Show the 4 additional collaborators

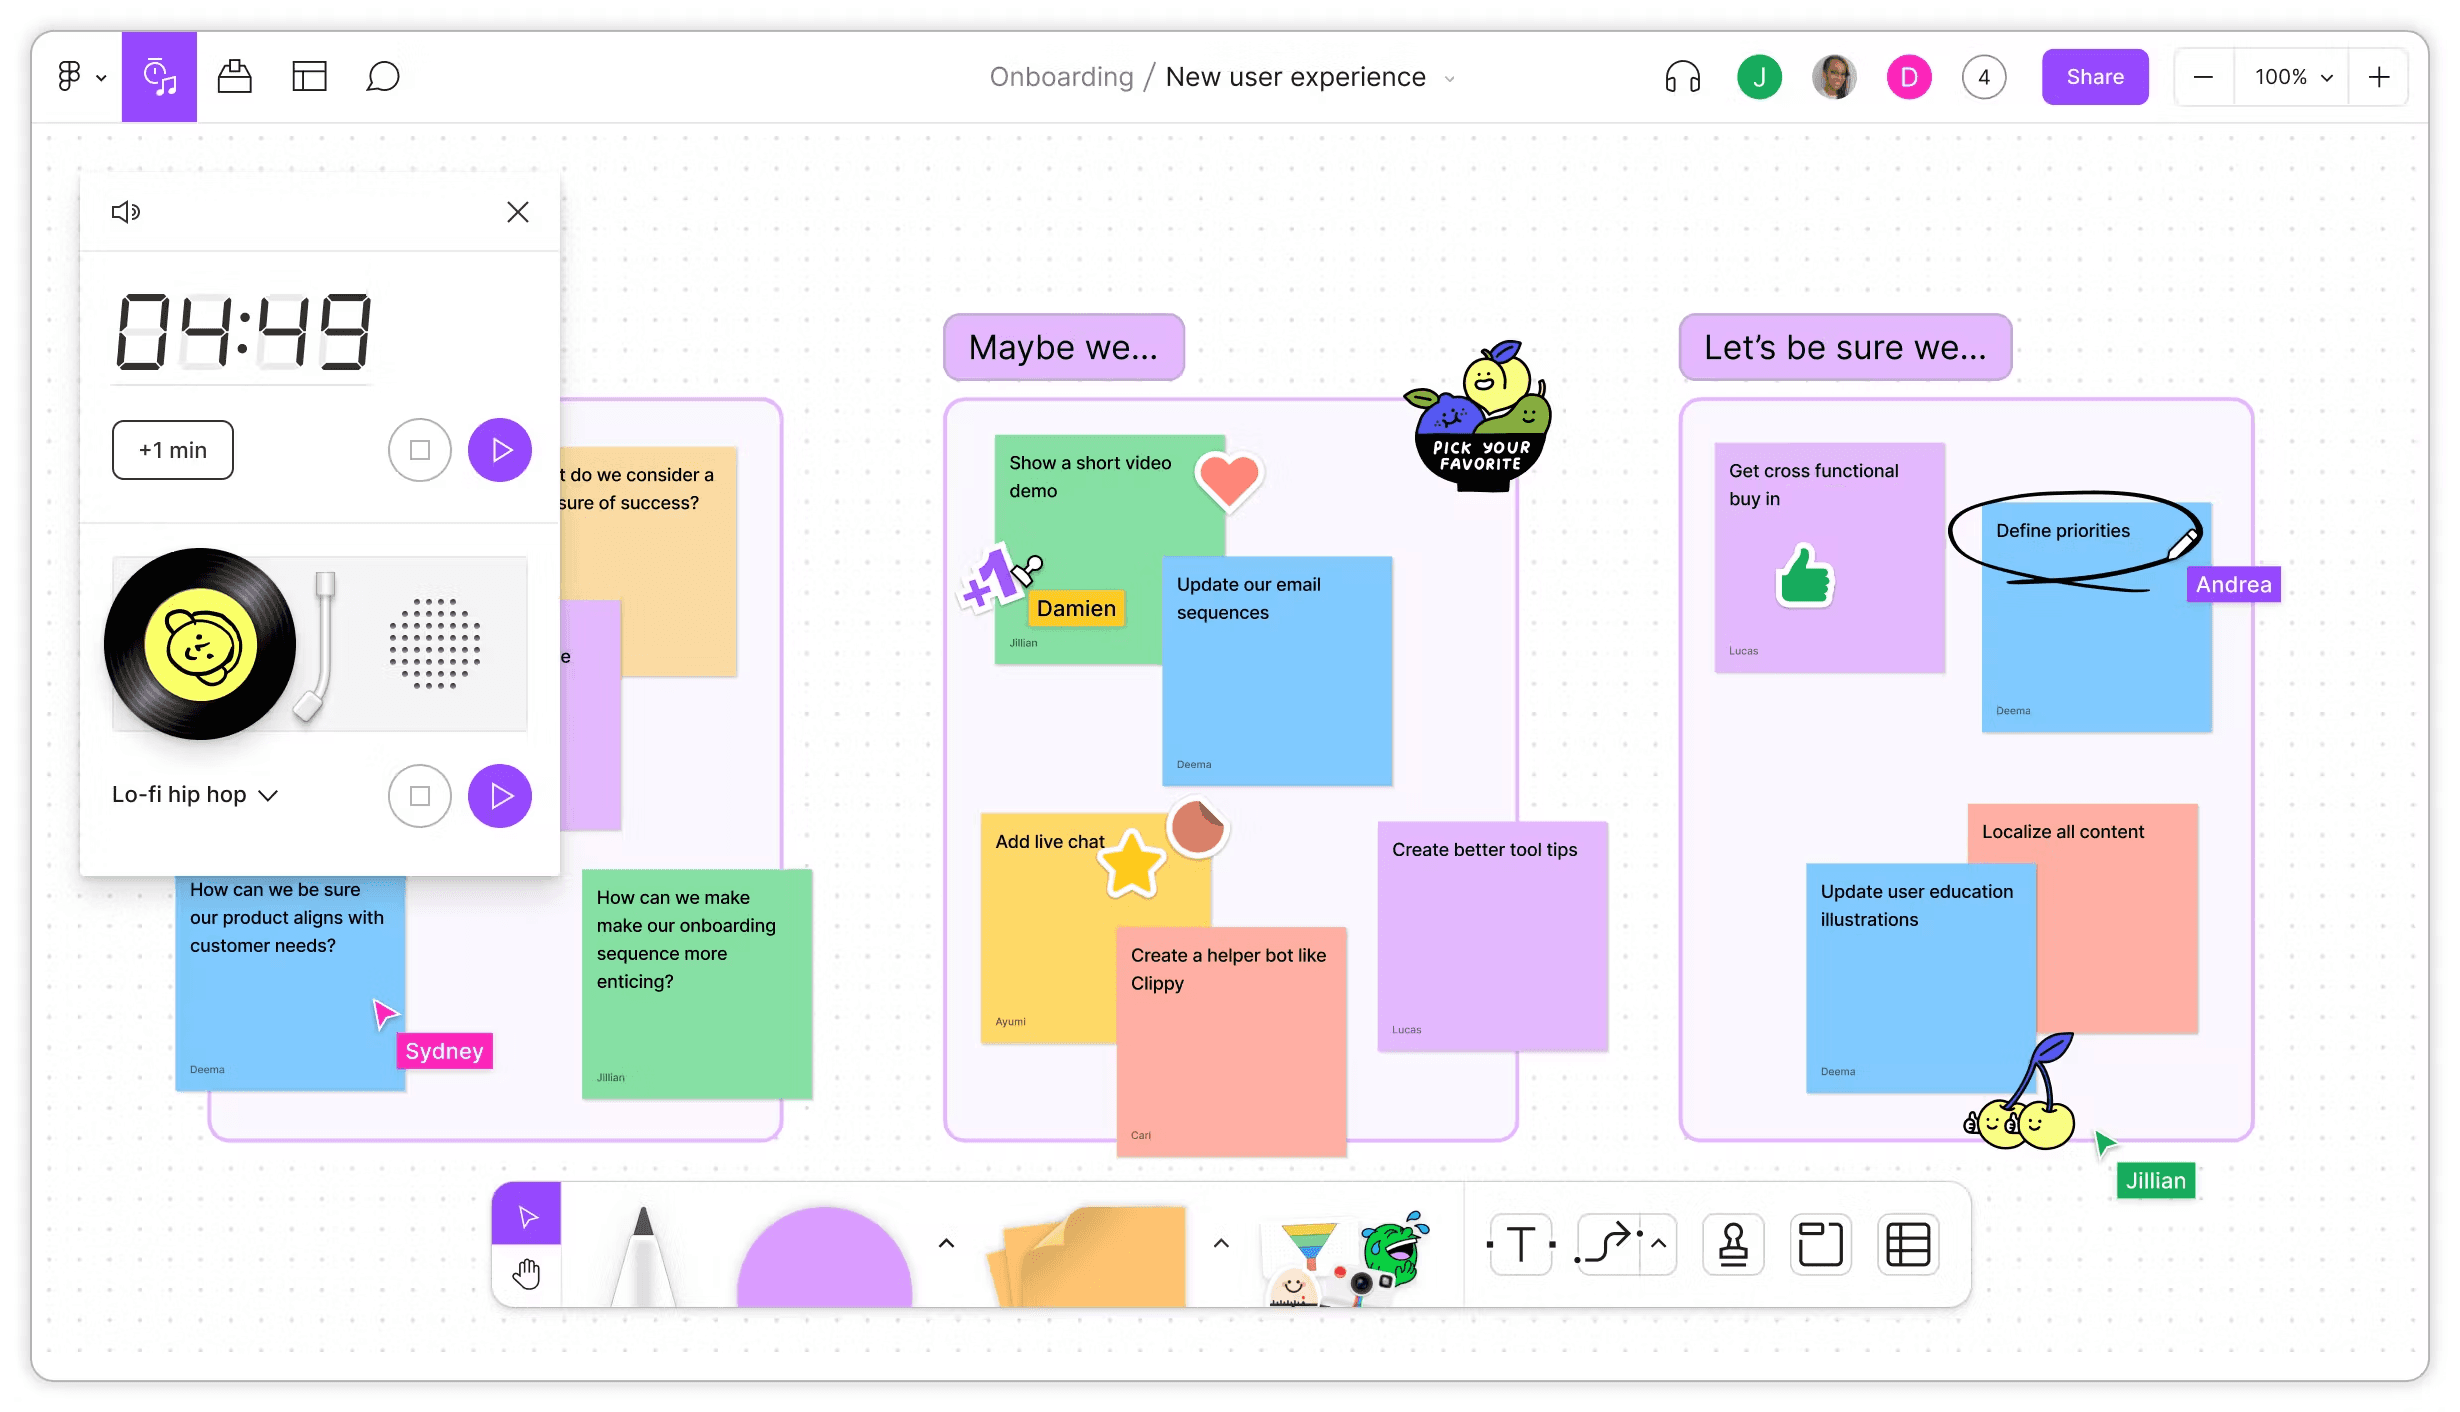tap(1984, 77)
